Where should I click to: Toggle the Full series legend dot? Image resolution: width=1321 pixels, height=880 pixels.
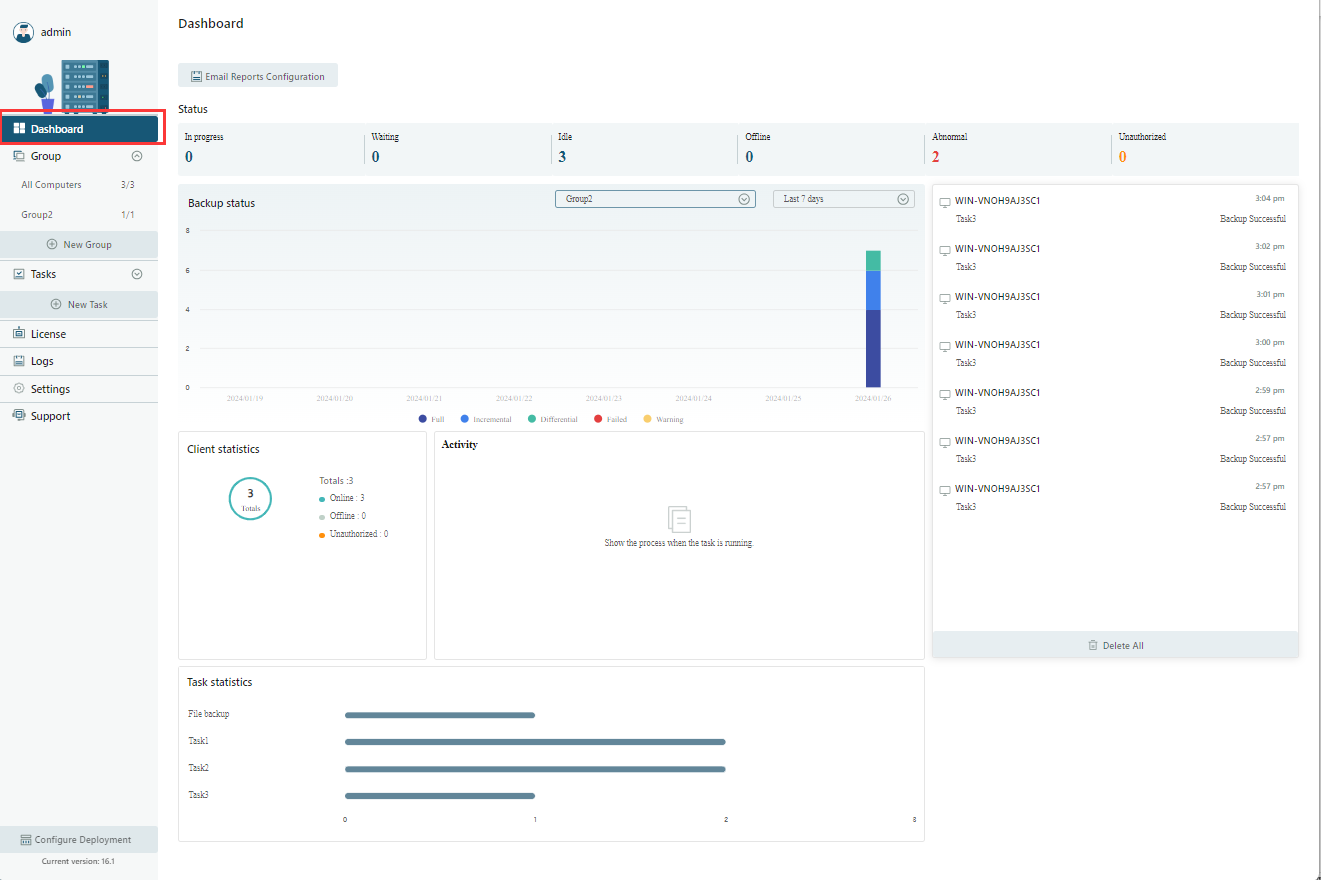423,419
